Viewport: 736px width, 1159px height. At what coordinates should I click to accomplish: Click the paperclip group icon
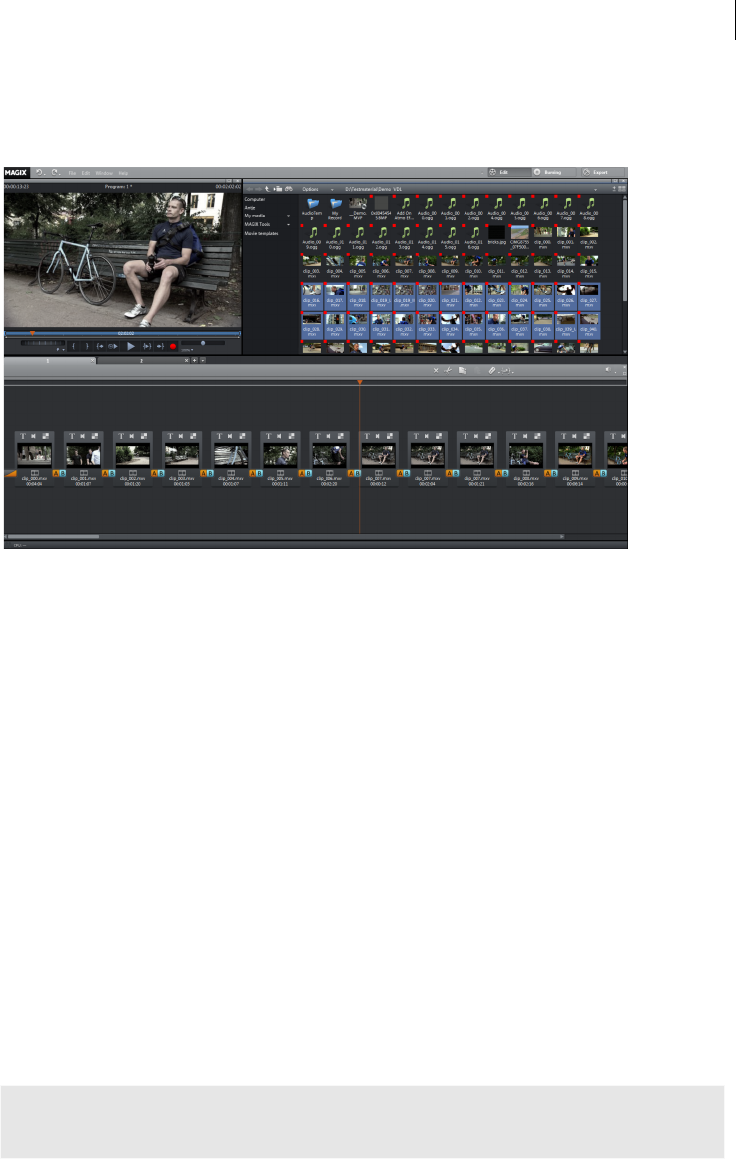click(492, 370)
